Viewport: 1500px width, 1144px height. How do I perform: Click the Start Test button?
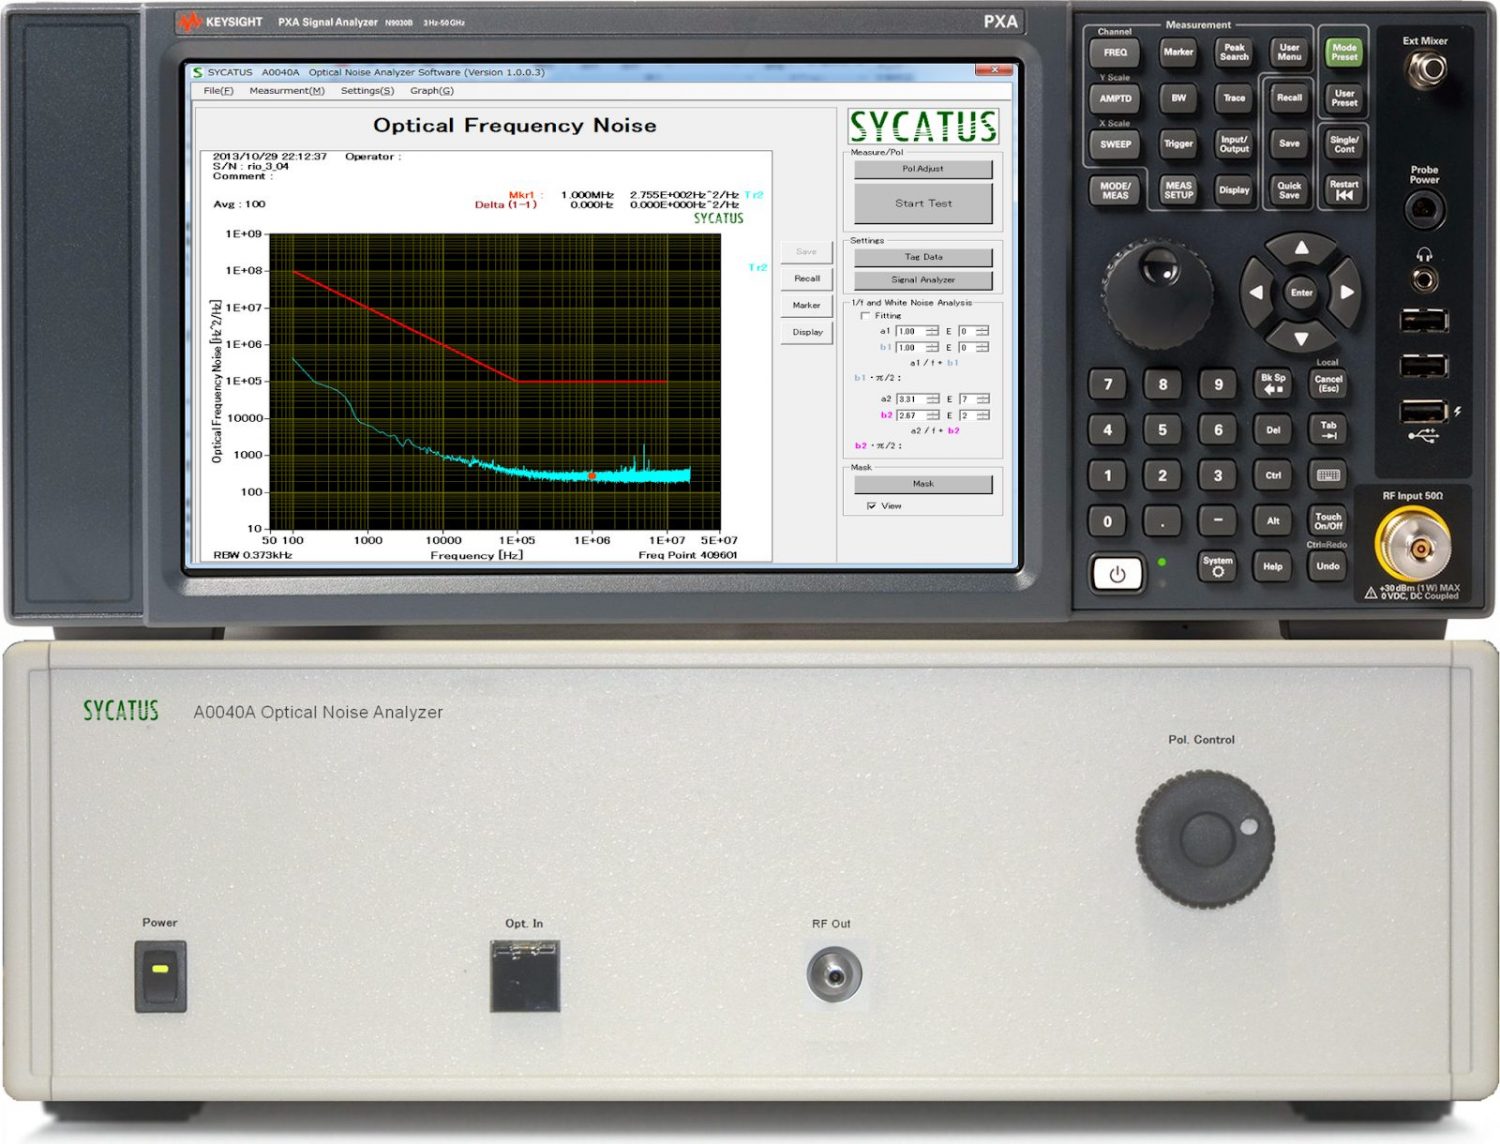coord(923,204)
